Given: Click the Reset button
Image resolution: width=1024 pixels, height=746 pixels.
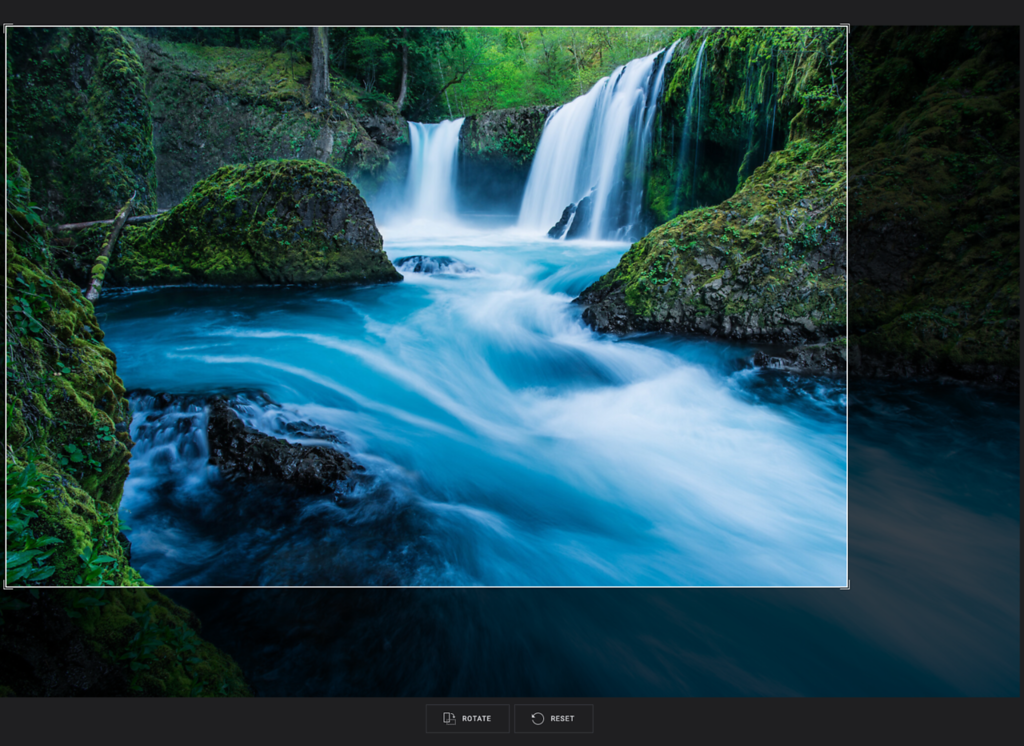Looking at the screenshot, I should point(554,719).
